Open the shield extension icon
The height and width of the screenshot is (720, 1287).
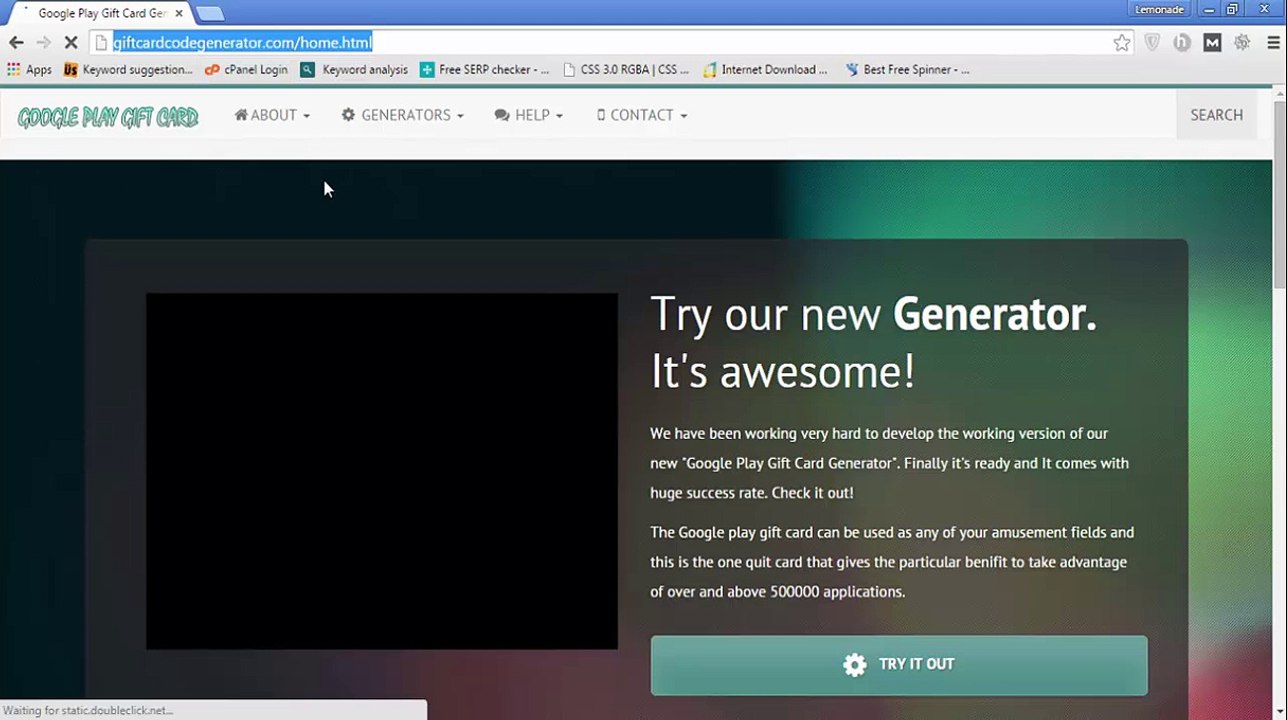tap(1152, 42)
